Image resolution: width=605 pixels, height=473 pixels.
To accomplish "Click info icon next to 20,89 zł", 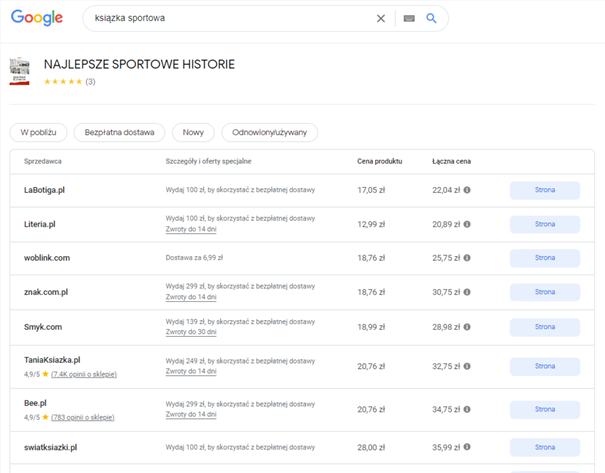I will tap(467, 224).
